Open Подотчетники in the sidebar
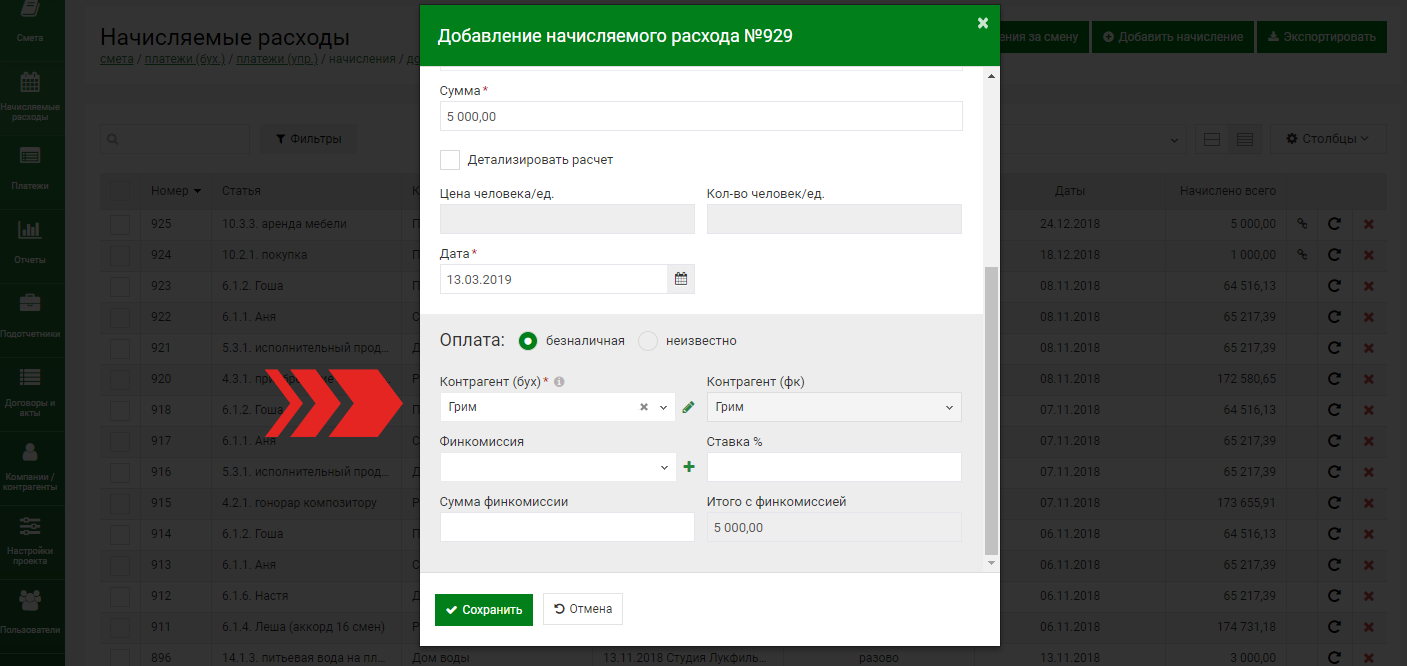The height and width of the screenshot is (666, 1407). click(30, 316)
